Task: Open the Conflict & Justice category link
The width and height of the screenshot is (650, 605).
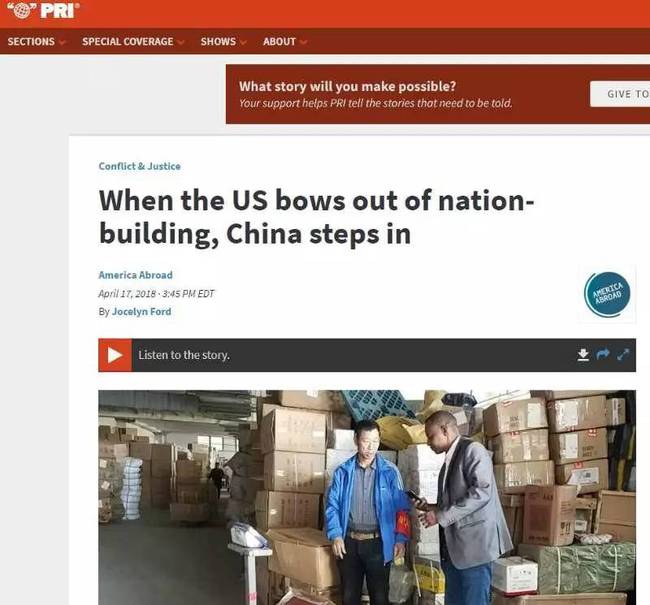Action: (140, 166)
